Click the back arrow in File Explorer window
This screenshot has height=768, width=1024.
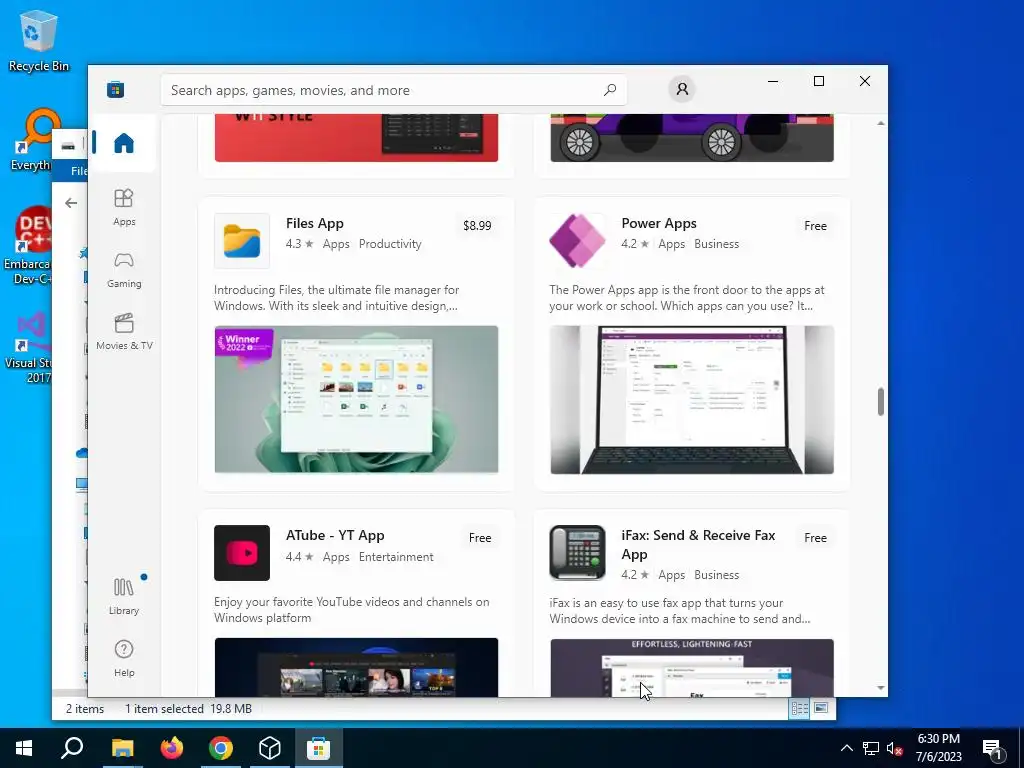coord(71,203)
